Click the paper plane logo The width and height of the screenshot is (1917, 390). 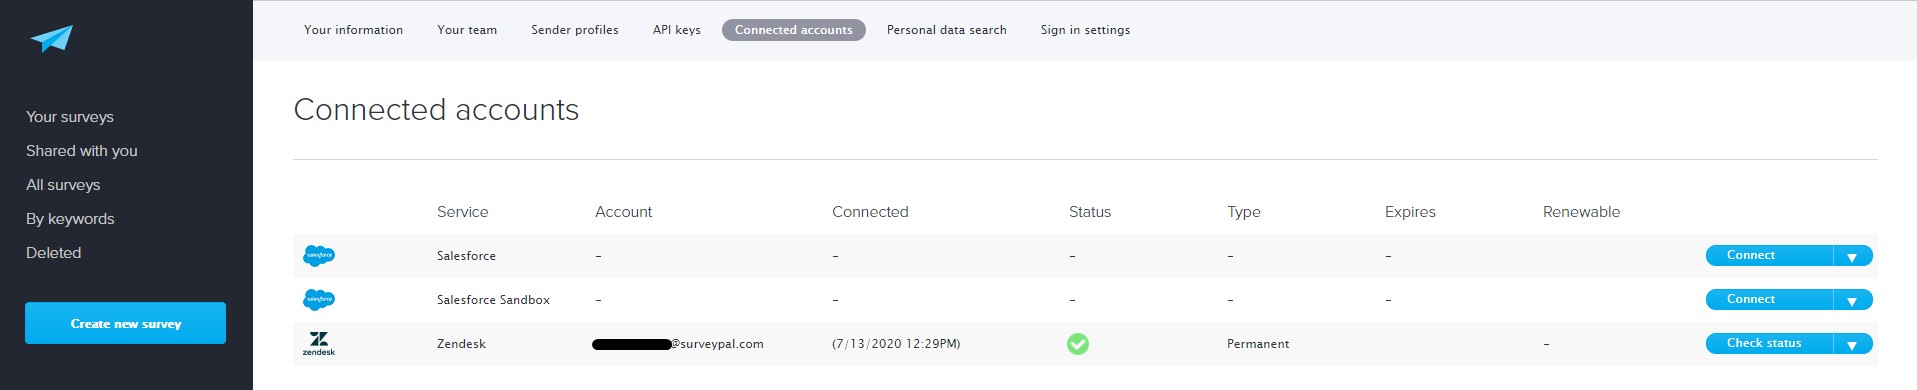tap(52, 39)
